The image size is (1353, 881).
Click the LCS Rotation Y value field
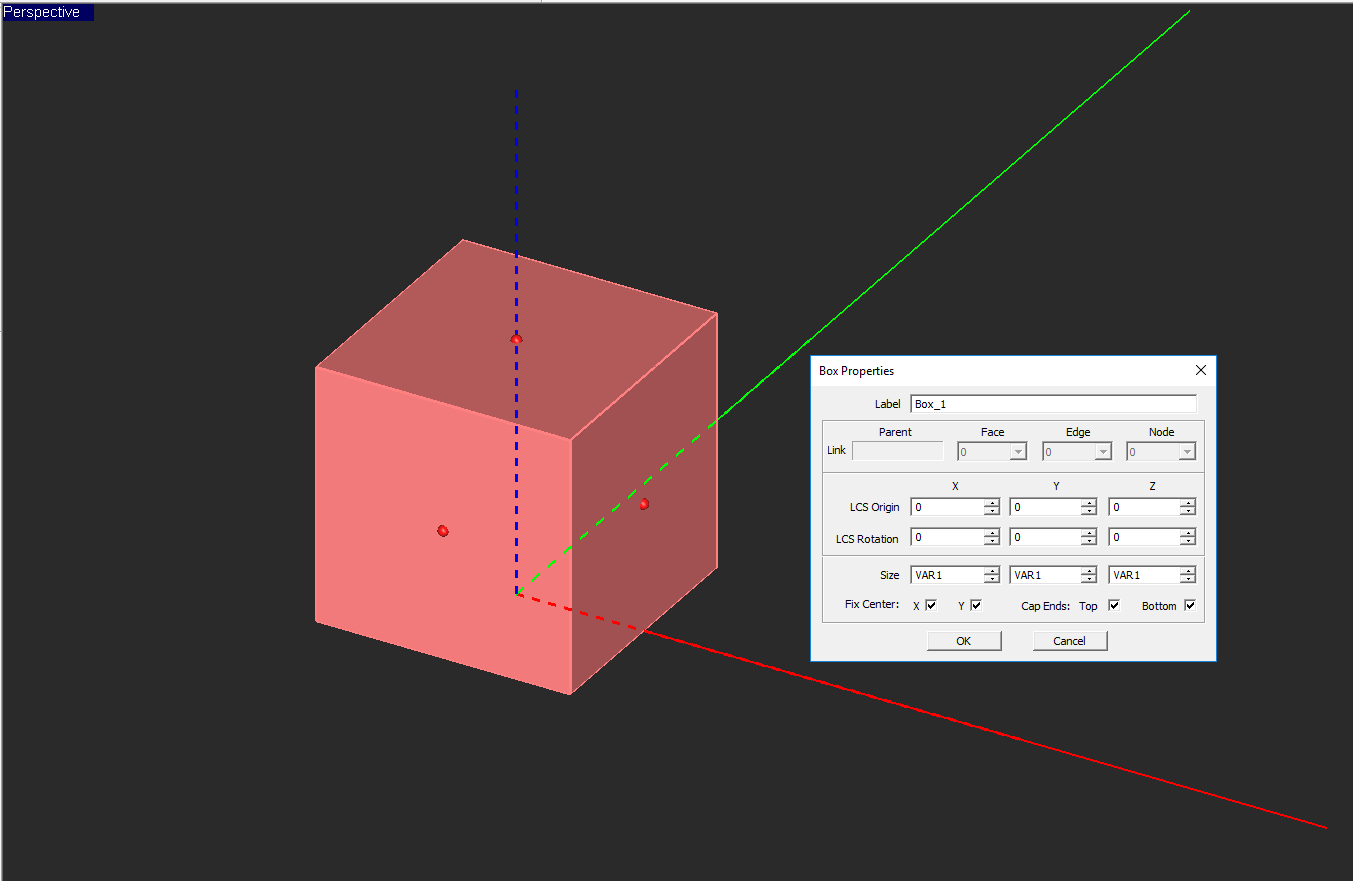pos(1044,538)
